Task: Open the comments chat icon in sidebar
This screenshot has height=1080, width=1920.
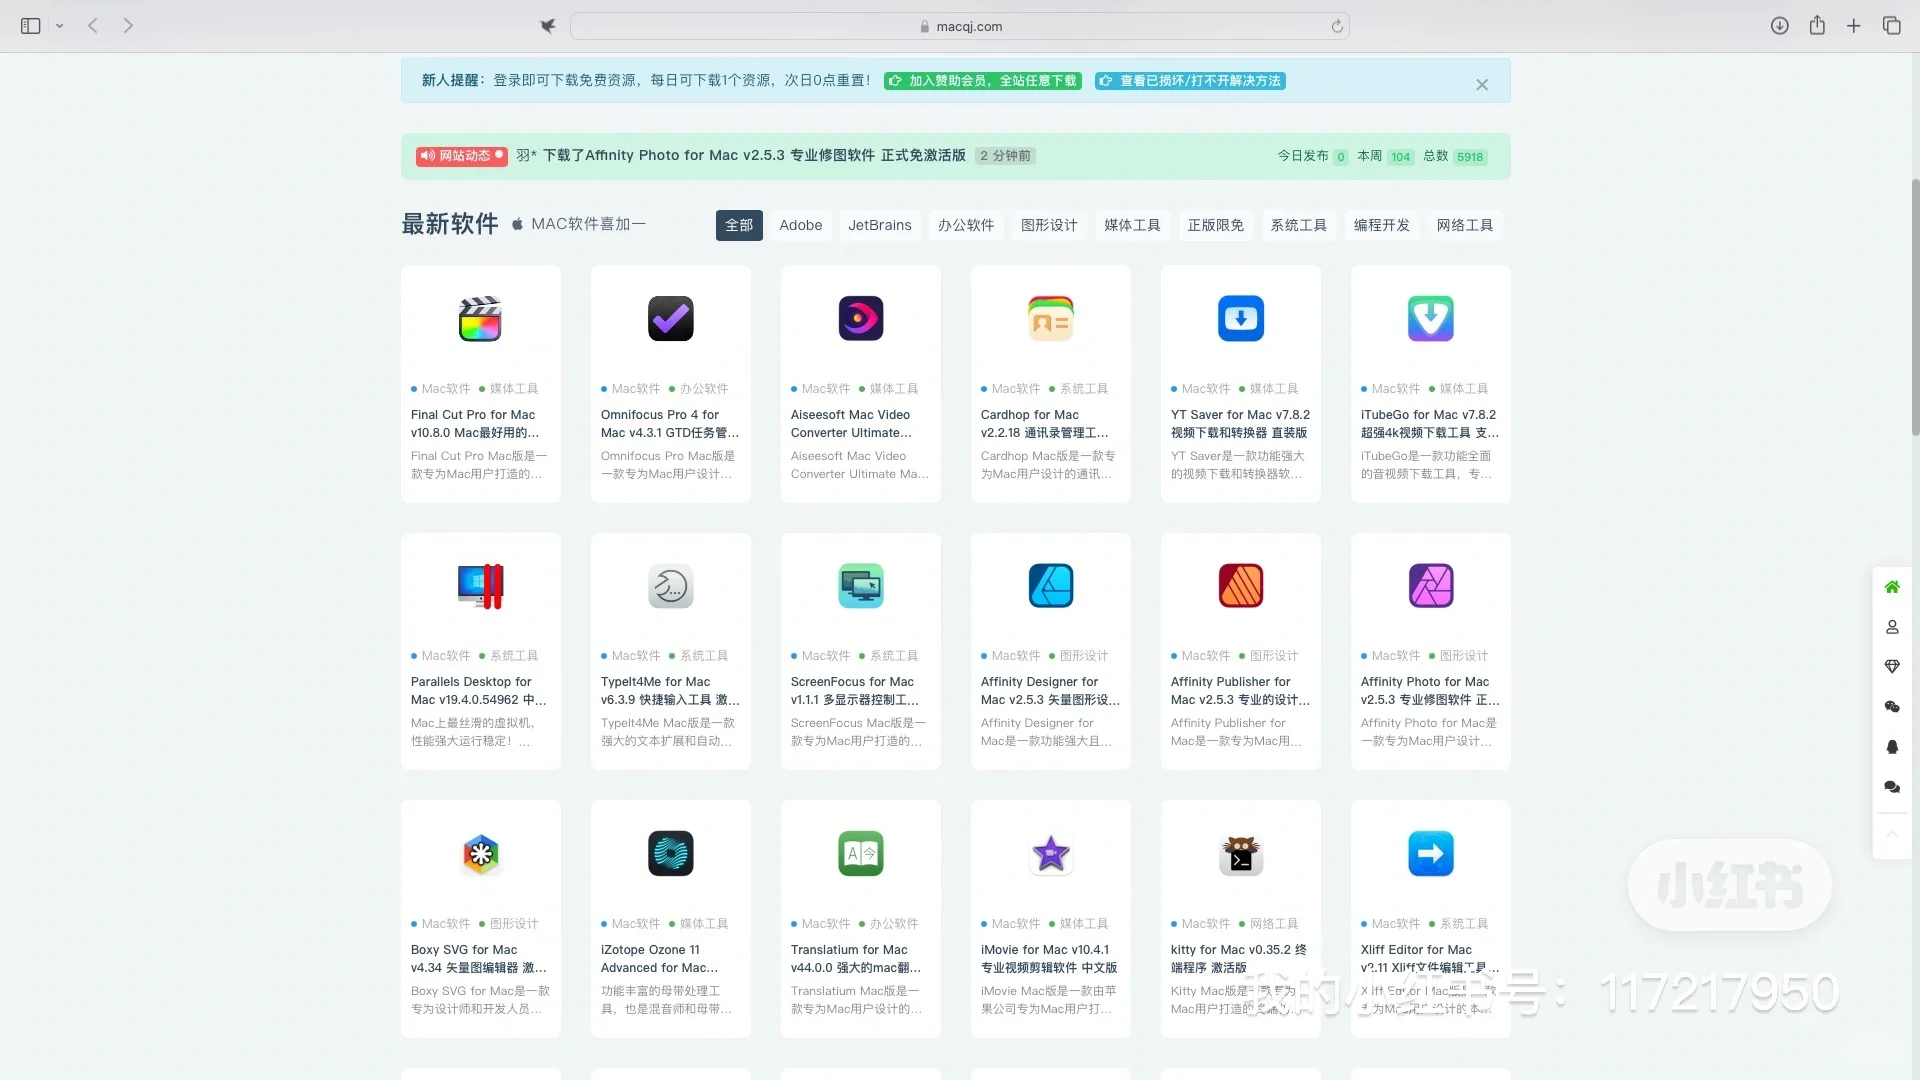Action: [1892, 787]
